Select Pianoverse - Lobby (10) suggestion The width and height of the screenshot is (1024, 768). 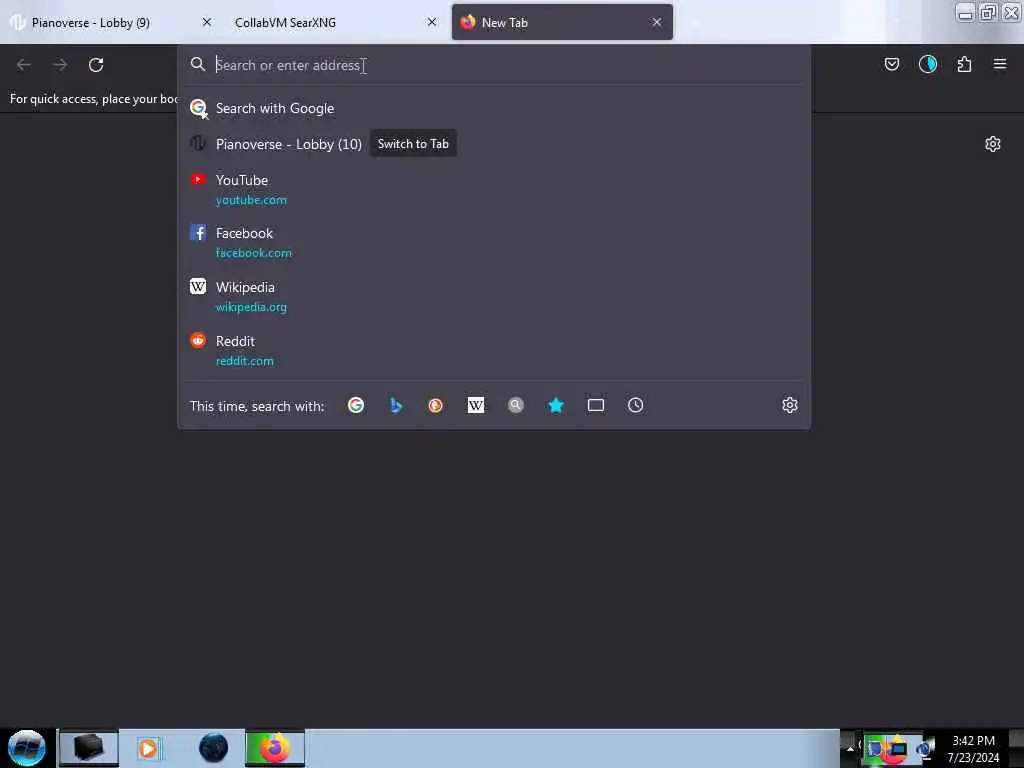[494, 144]
